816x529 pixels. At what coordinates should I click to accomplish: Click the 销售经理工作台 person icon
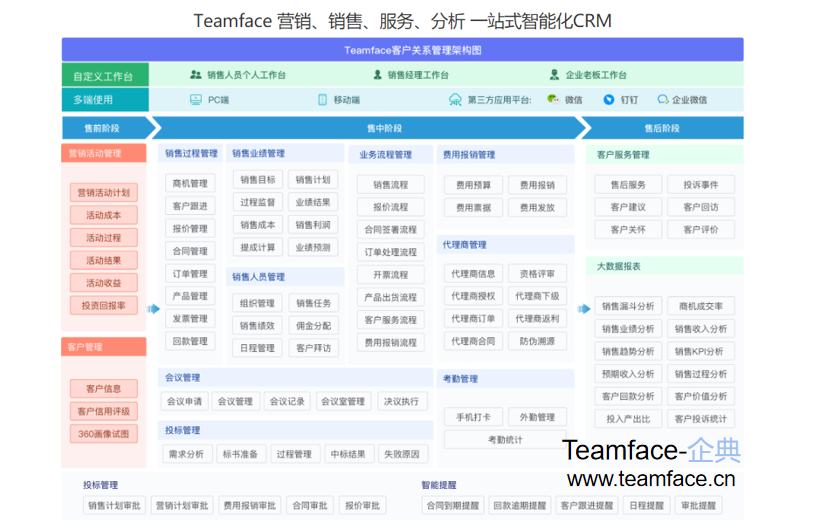point(377,75)
